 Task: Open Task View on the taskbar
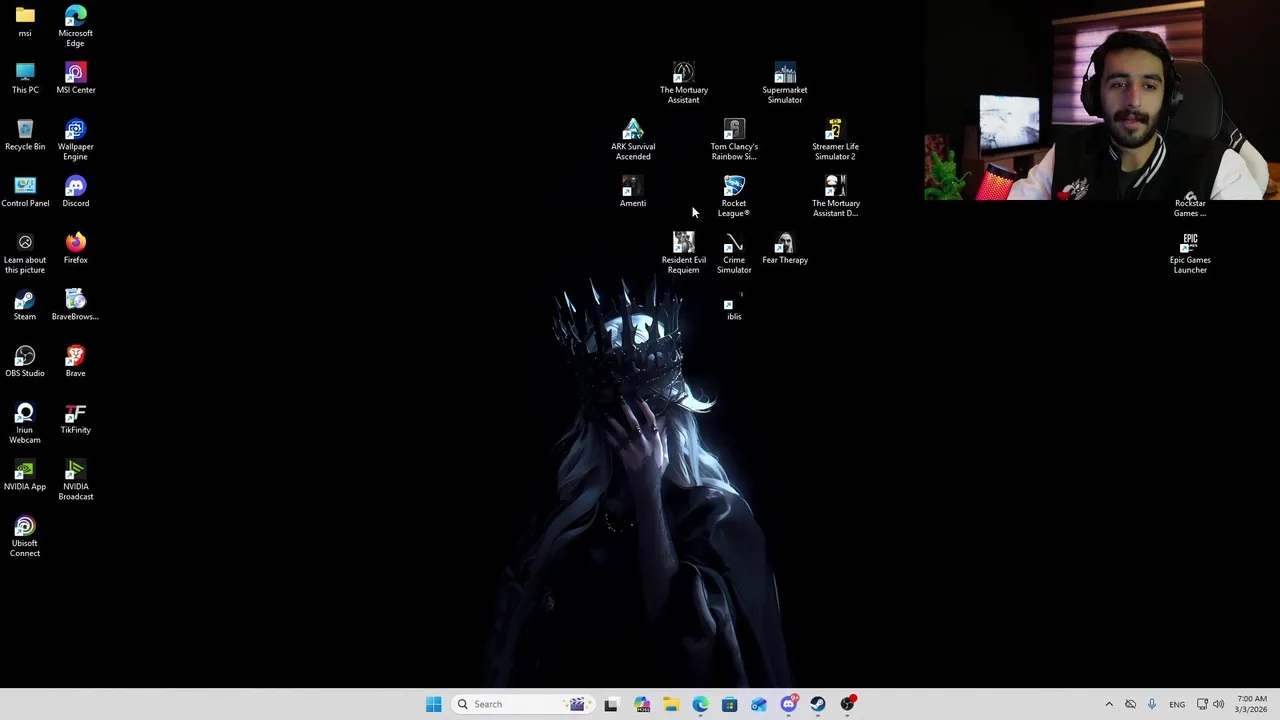click(x=611, y=704)
